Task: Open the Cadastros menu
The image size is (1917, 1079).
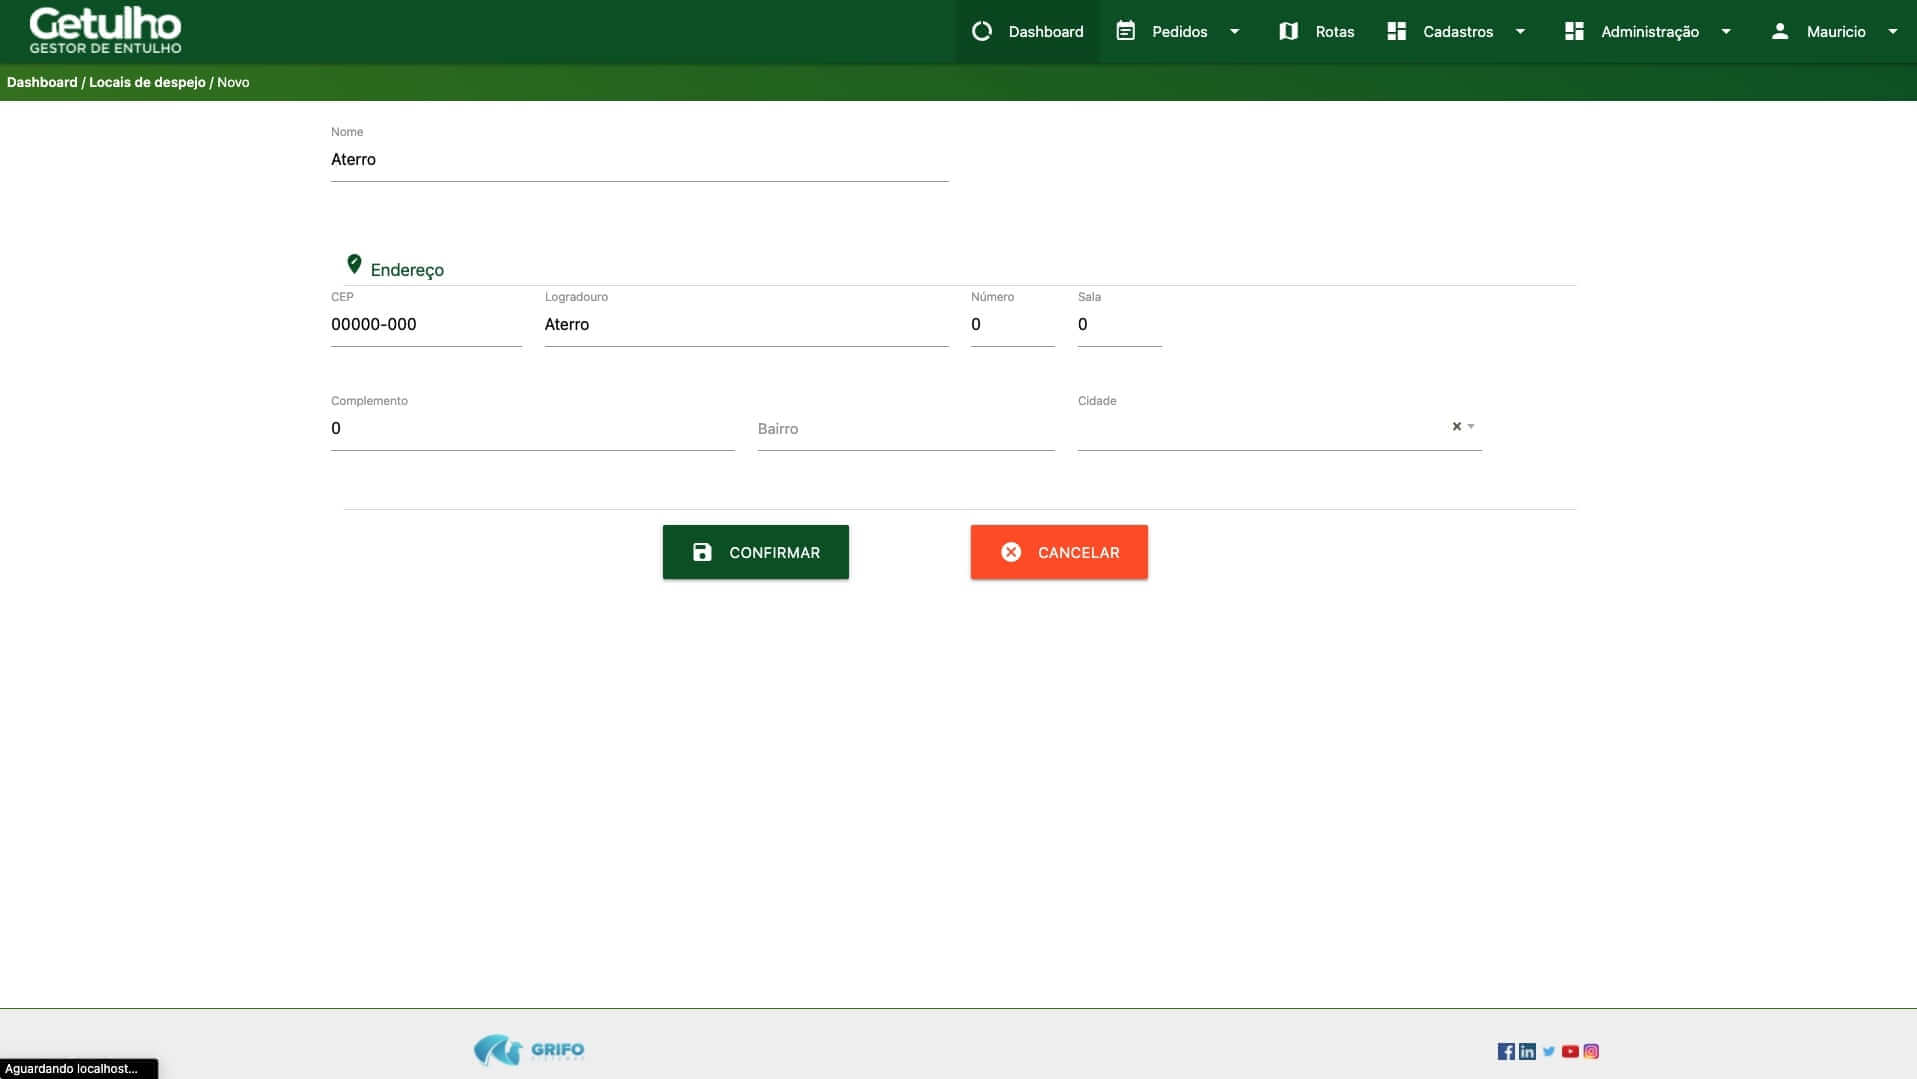Action: [1457, 31]
